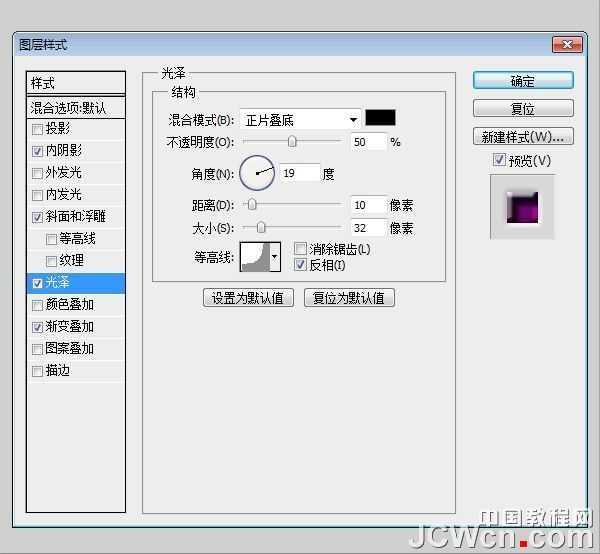Click the 不透明度 slider handle

(x=292, y=142)
